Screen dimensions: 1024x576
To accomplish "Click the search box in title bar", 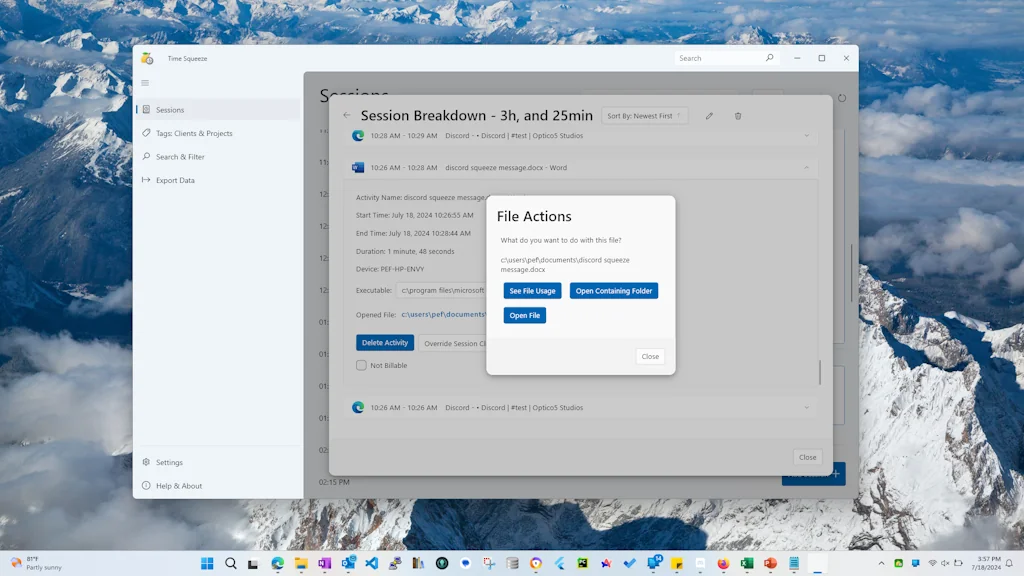I will pyautogui.click(x=718, y=58).
